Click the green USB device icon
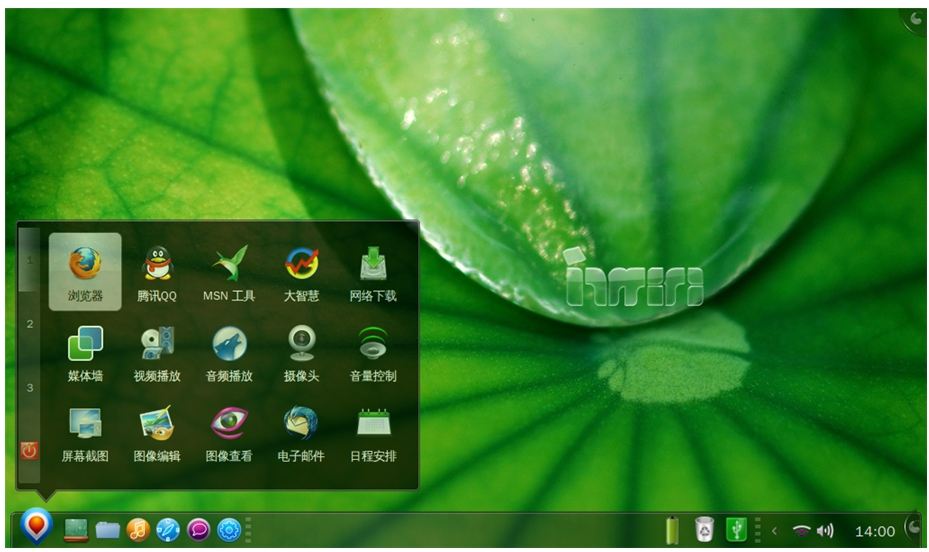Image resolution: width=929 pixels, height=552 pixels. pyautogui.click(x=736, y=529)
